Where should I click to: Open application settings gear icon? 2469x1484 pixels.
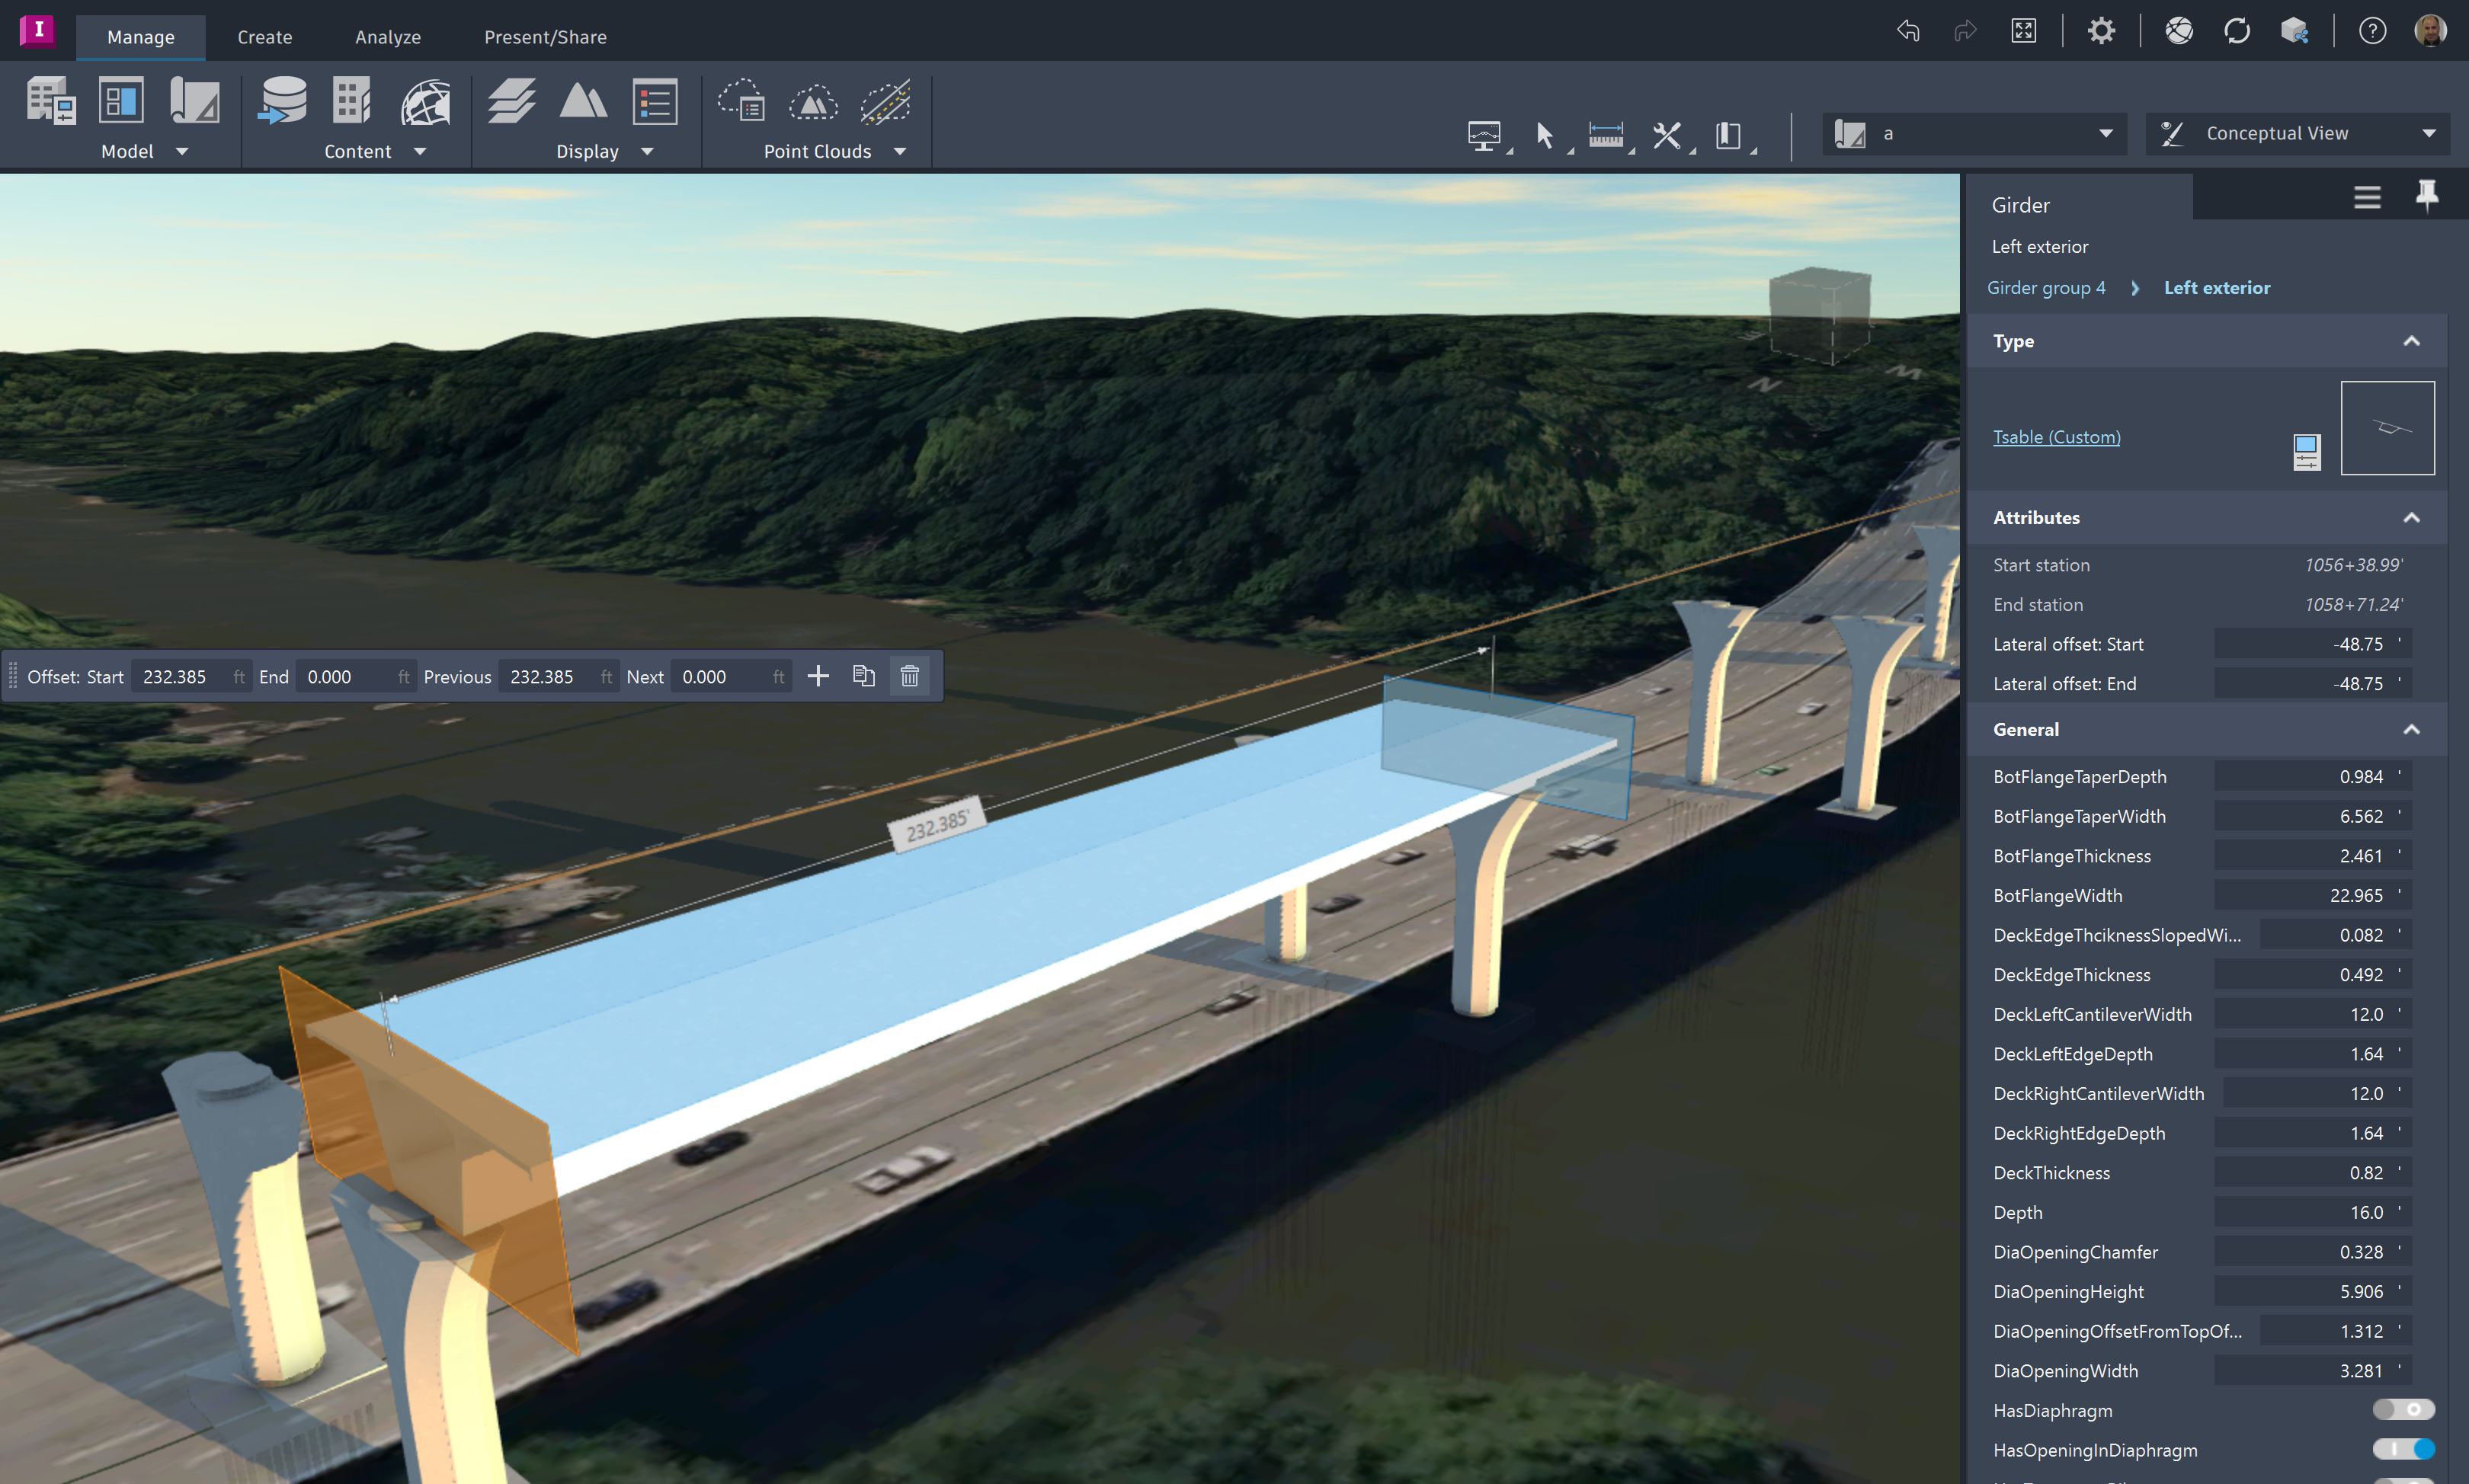2101,30
